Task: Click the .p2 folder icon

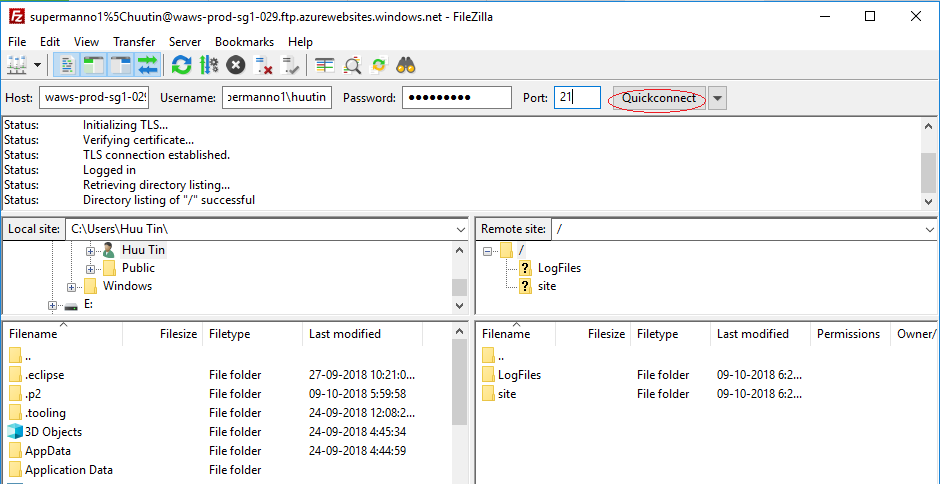Action: (16, 394)
